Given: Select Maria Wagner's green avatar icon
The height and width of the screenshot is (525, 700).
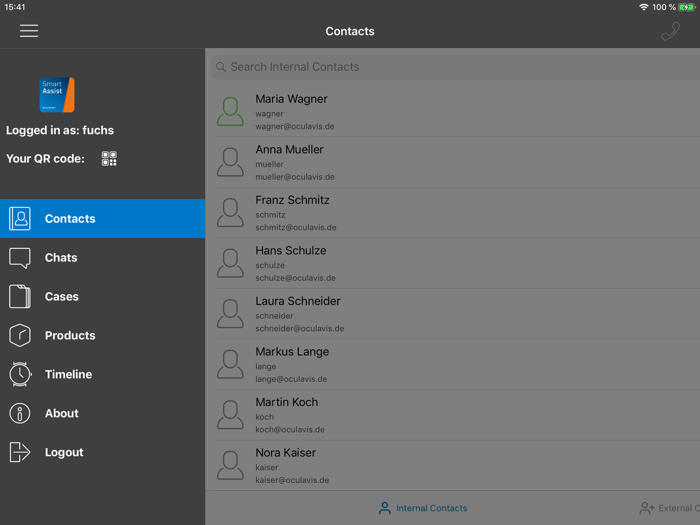Looking at the screenshot, I should (x=230, y=112).
